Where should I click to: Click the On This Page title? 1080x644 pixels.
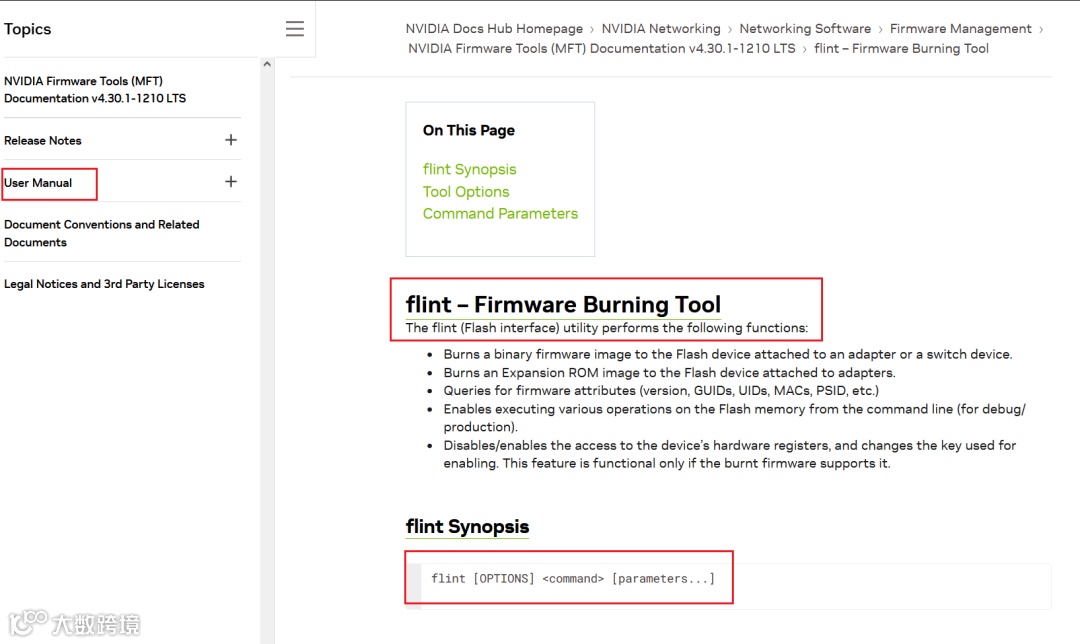[468, 130]
